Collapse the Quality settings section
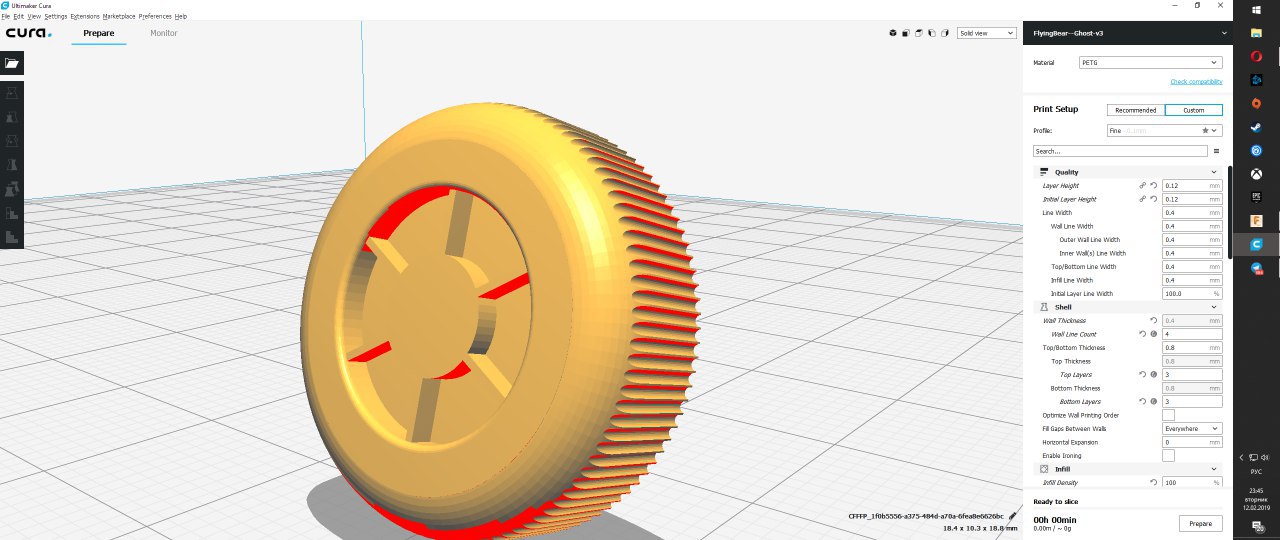Screen dimensions: 1280x540 (1127, 172)
